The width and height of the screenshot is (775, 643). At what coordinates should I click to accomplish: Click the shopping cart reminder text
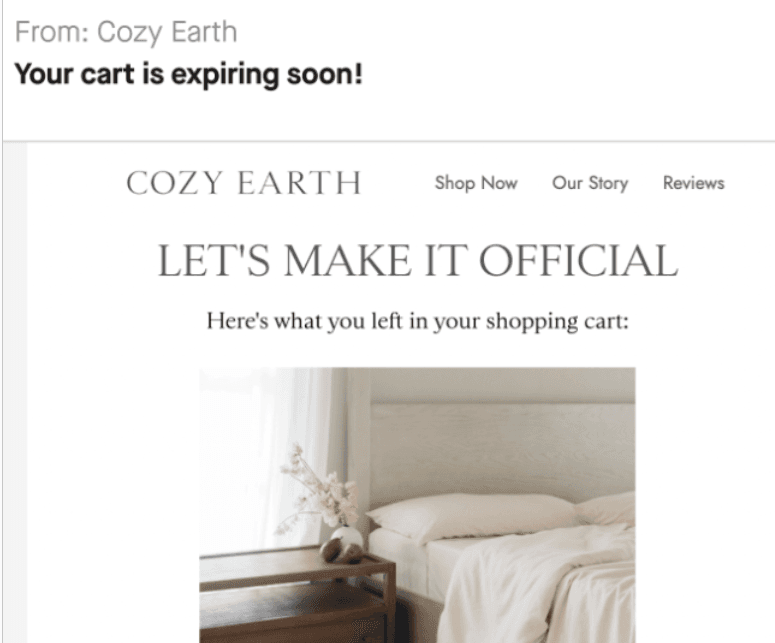click(x=417, y=322)
